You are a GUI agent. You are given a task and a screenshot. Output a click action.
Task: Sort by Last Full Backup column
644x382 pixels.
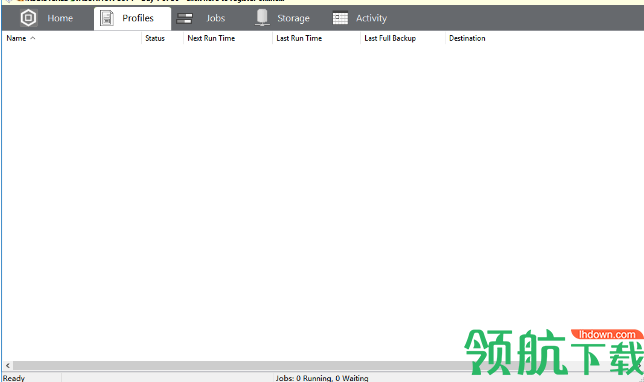pos(403,38)
